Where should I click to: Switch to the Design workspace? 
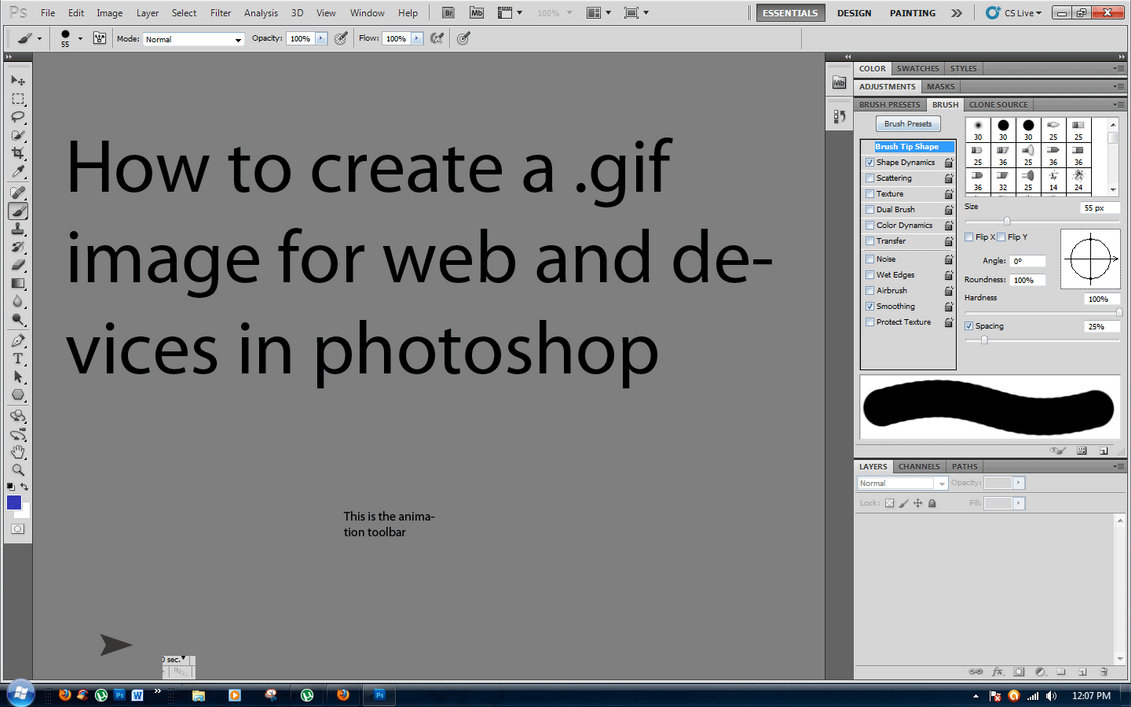[x=854, y=13]
